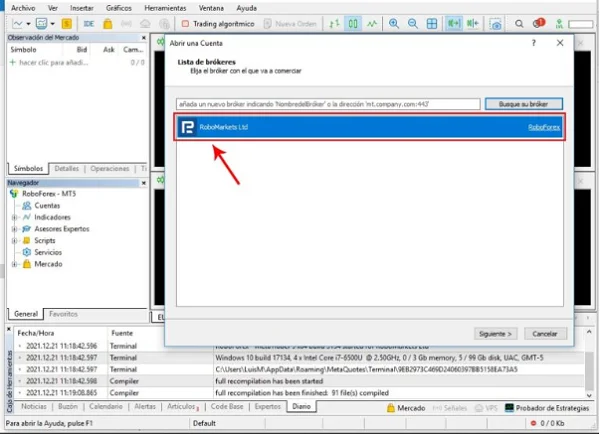Close the Navegador panel

(x=143, y=183)
